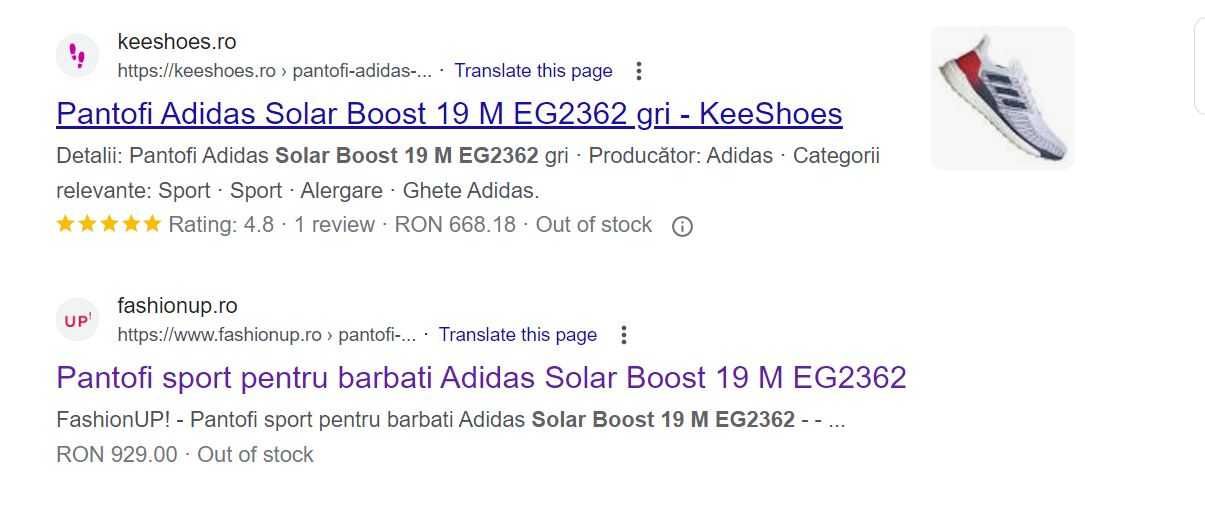Click the https://keeshoes.ro breadcrumb URL
Viewport: 1205px width, 507px height.
pyautogui.click(x=275, y=71)
